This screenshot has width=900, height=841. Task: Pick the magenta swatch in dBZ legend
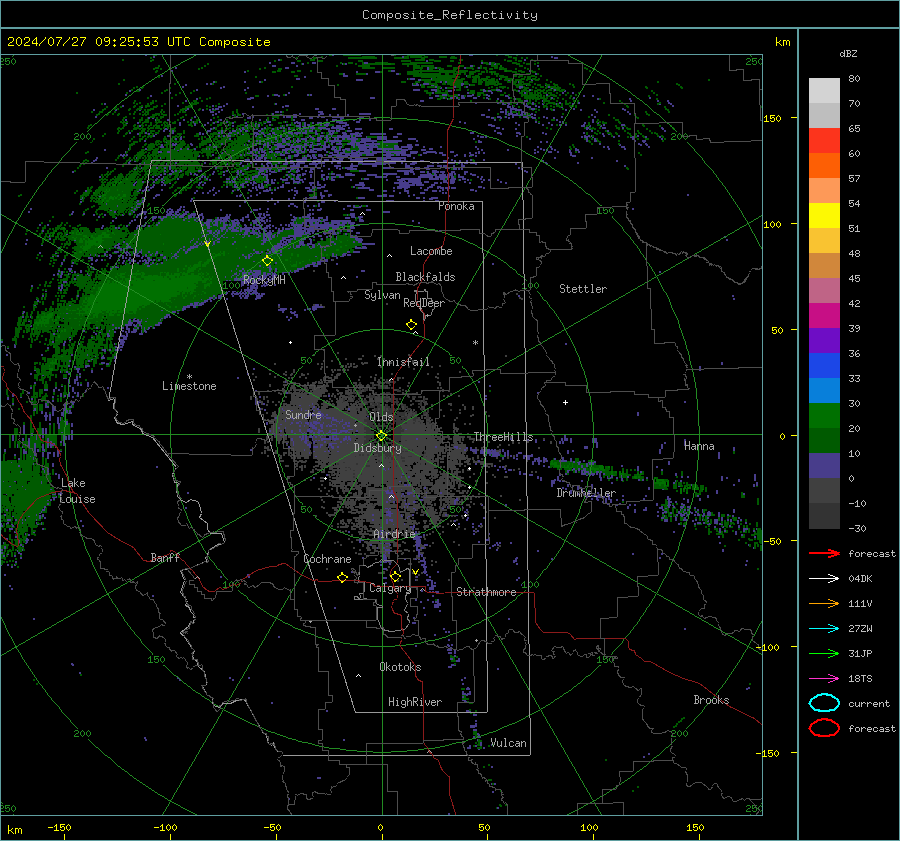point(824,315)
